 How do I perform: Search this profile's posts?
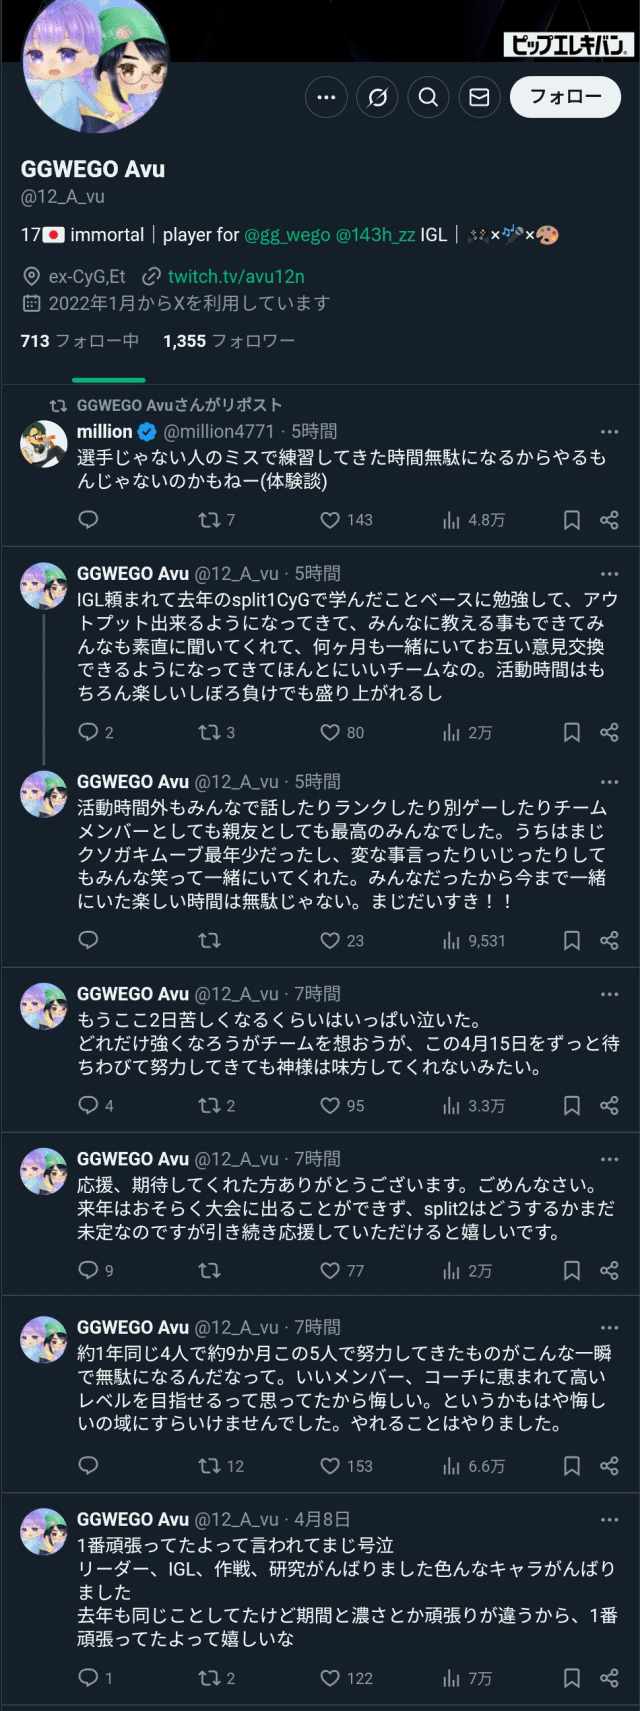[428, 97]
